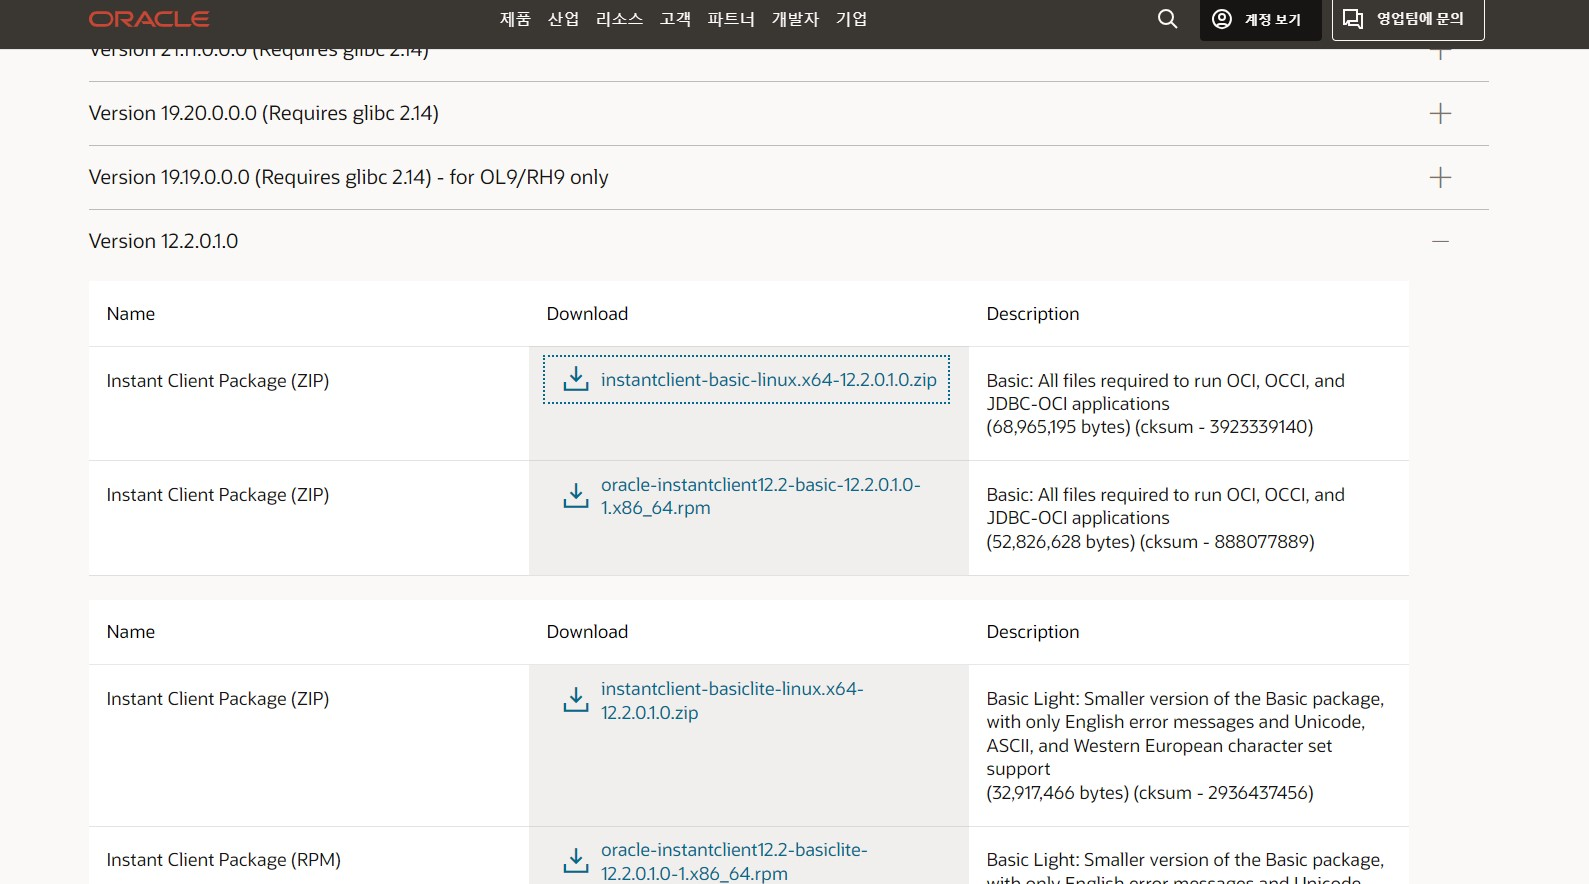
Task: Download instantclient-basic-linux.x64-12.2.0.1.0.zip link
Action: point(769,380)
